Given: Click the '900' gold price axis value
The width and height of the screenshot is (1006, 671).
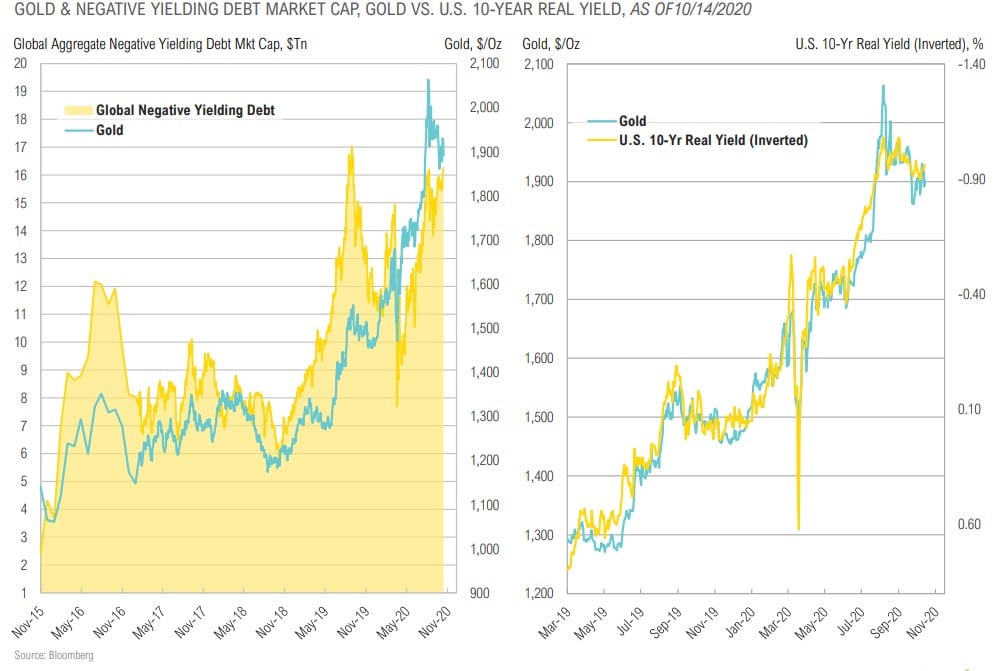Looking at the screenshot, I should pos(480,593).
